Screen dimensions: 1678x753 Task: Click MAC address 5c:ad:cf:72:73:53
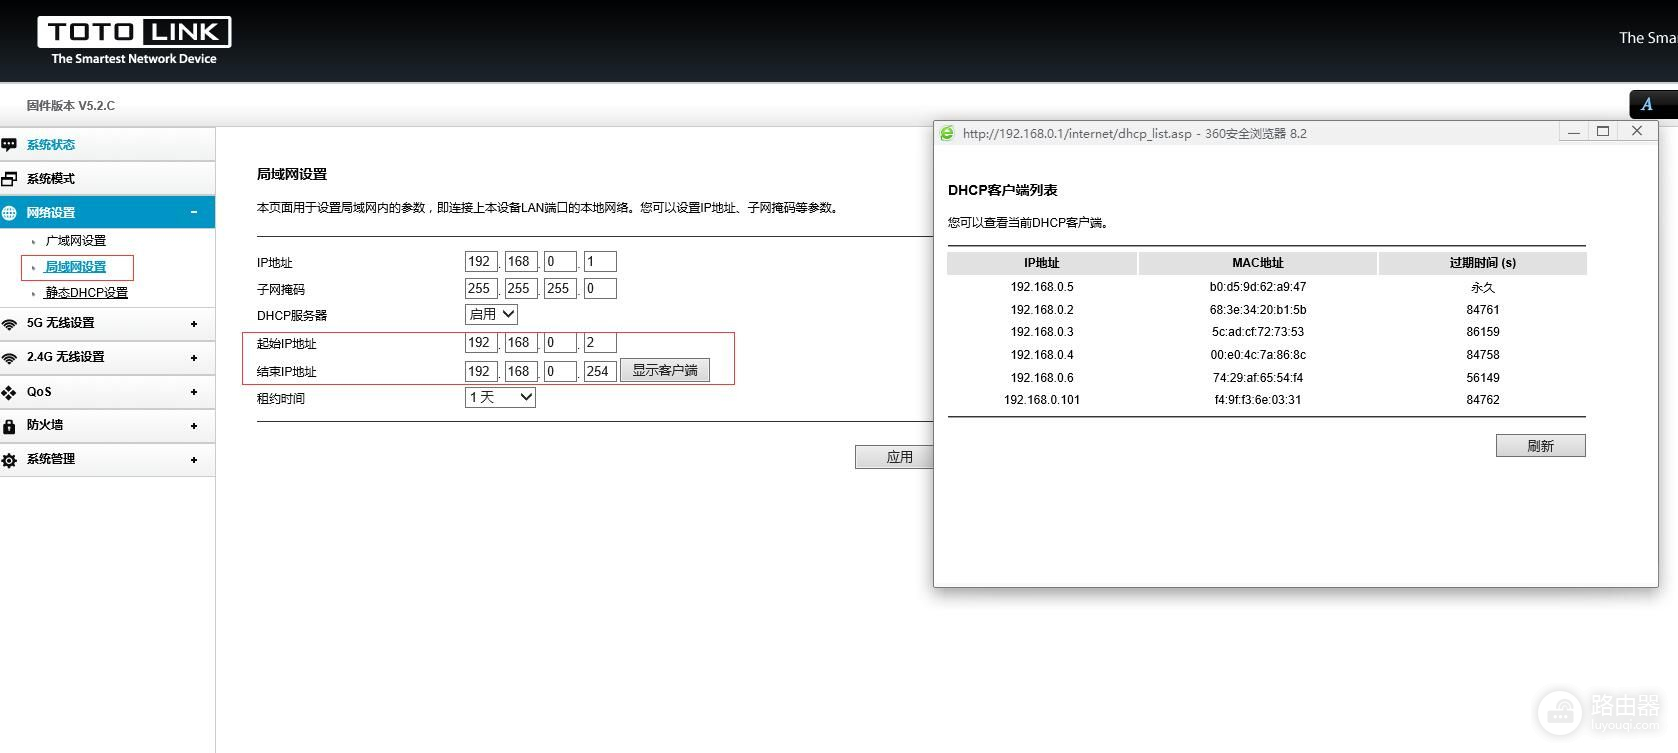(1258, 332)
